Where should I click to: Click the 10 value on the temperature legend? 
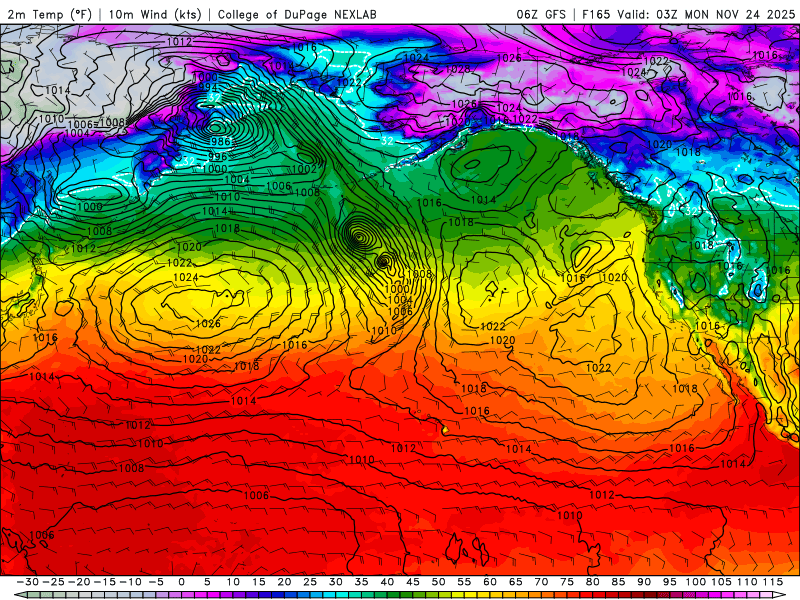(233, 582)
